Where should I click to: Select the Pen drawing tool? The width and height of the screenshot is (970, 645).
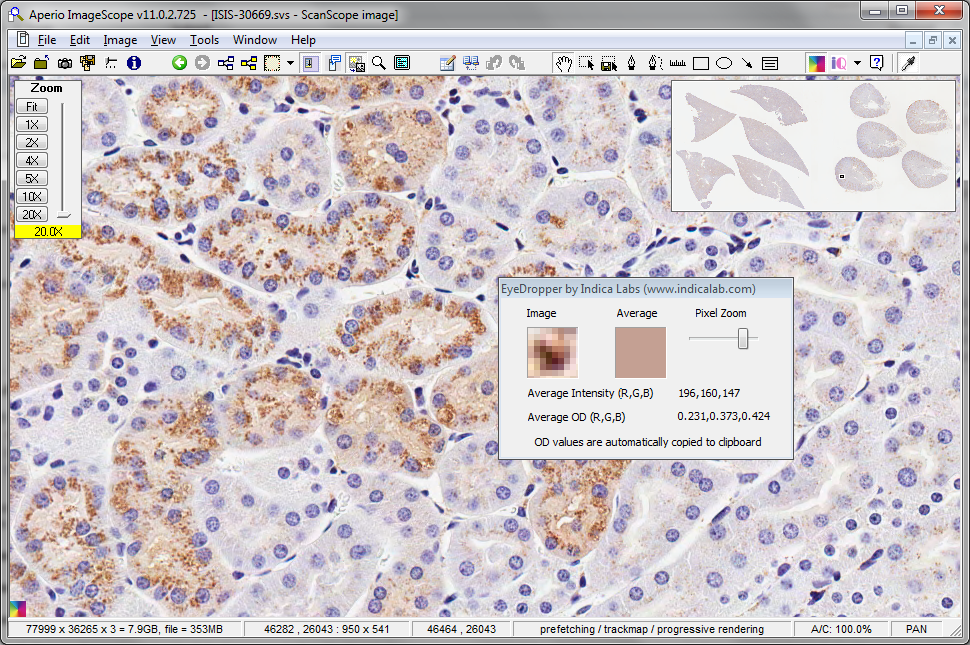coord(632,63)
